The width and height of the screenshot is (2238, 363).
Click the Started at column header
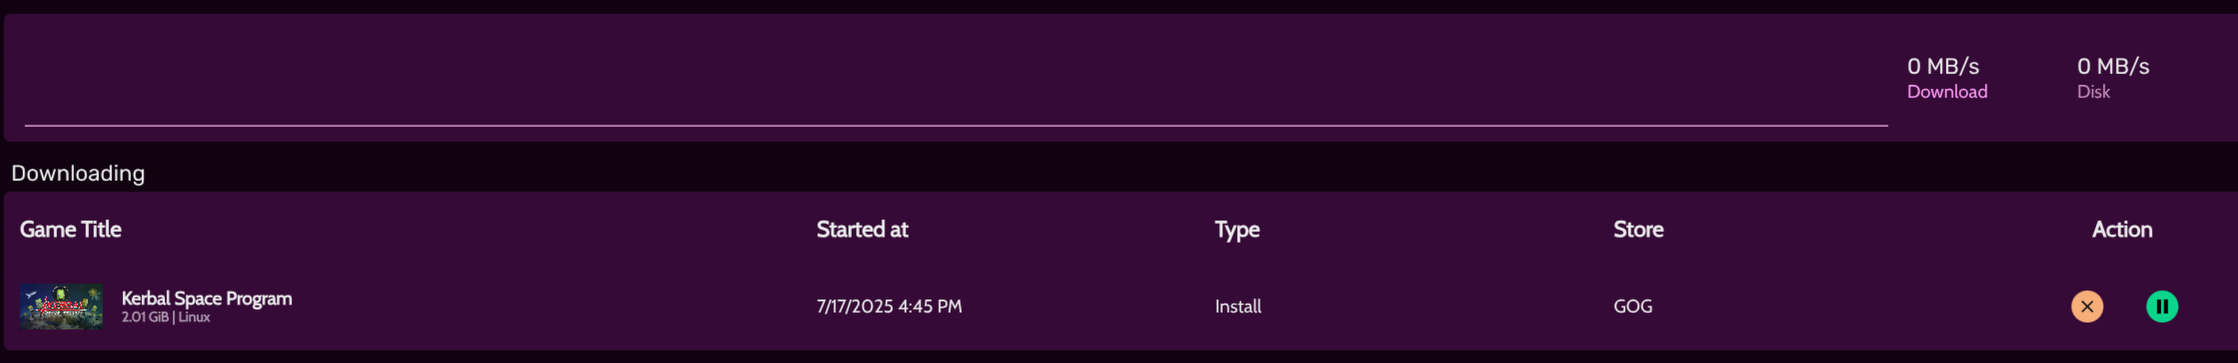point(862,229)
